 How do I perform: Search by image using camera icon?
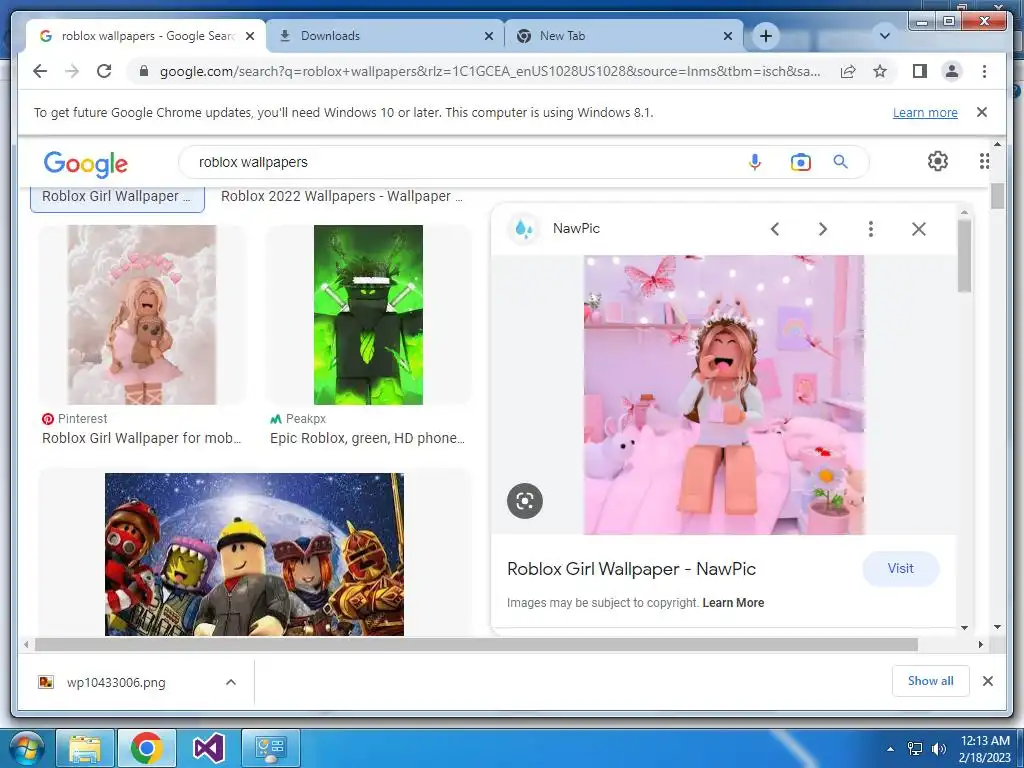[801, 162]
